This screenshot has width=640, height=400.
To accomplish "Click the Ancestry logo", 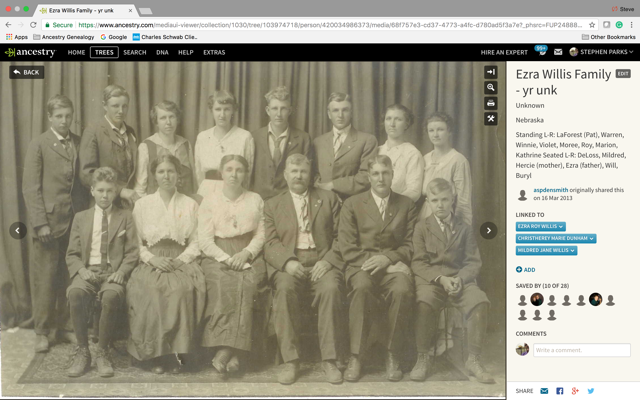I will (30, 52).
